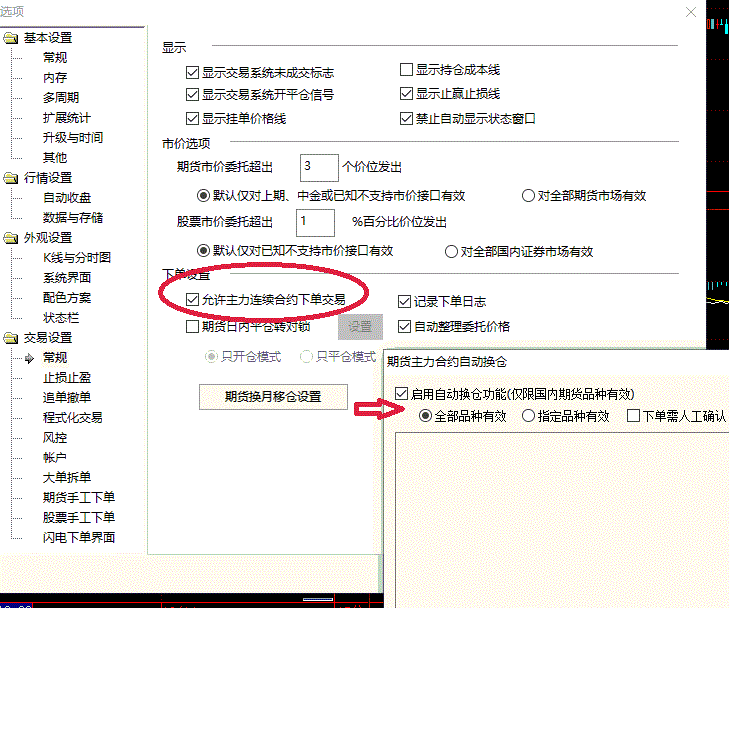This screenshot has width=753, height=755.
Task: Open the 大单拆单 settings page
Action: point(67,478)
